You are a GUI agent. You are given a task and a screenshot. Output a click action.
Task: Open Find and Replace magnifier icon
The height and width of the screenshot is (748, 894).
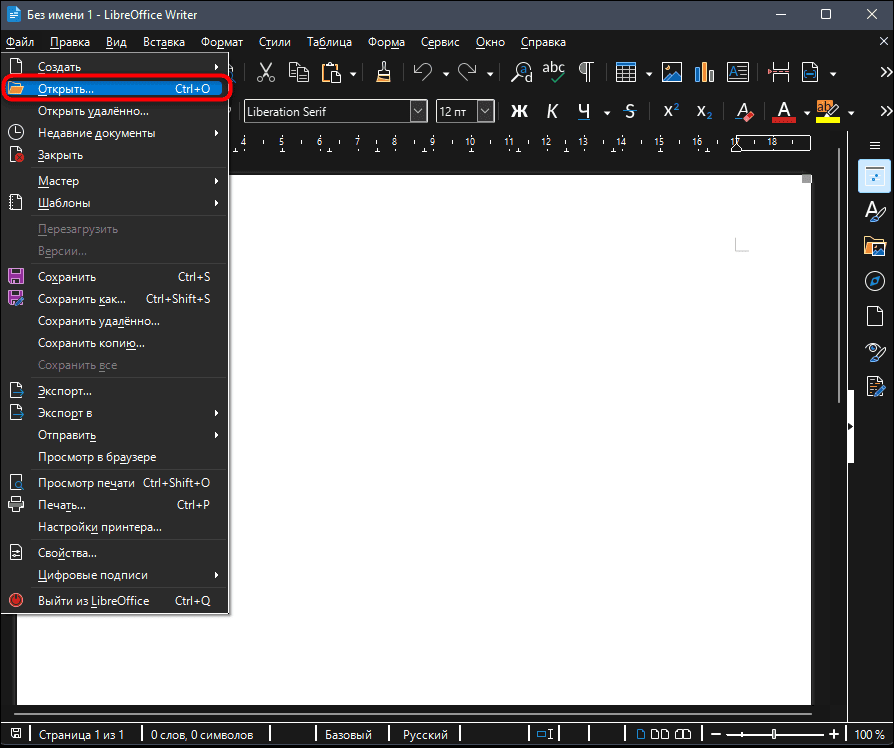[521, 72]
